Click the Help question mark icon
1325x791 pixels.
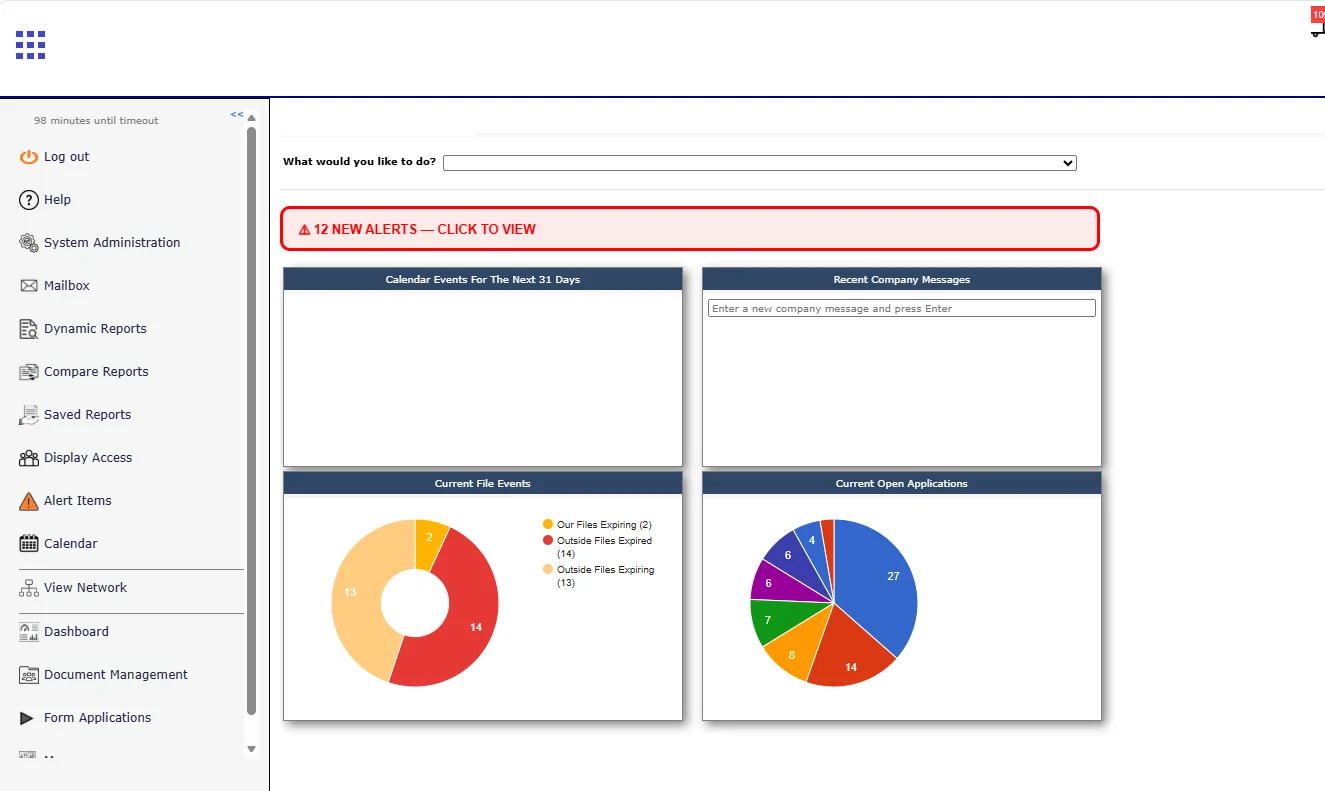click(29, 200)
